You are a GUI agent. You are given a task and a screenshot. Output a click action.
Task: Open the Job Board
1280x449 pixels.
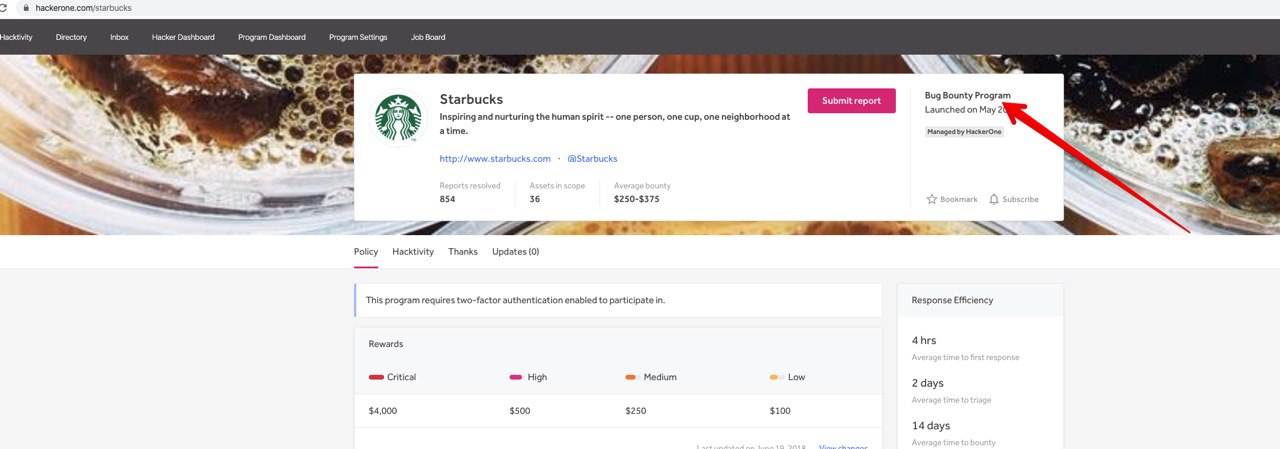click(x=428, y=37)
